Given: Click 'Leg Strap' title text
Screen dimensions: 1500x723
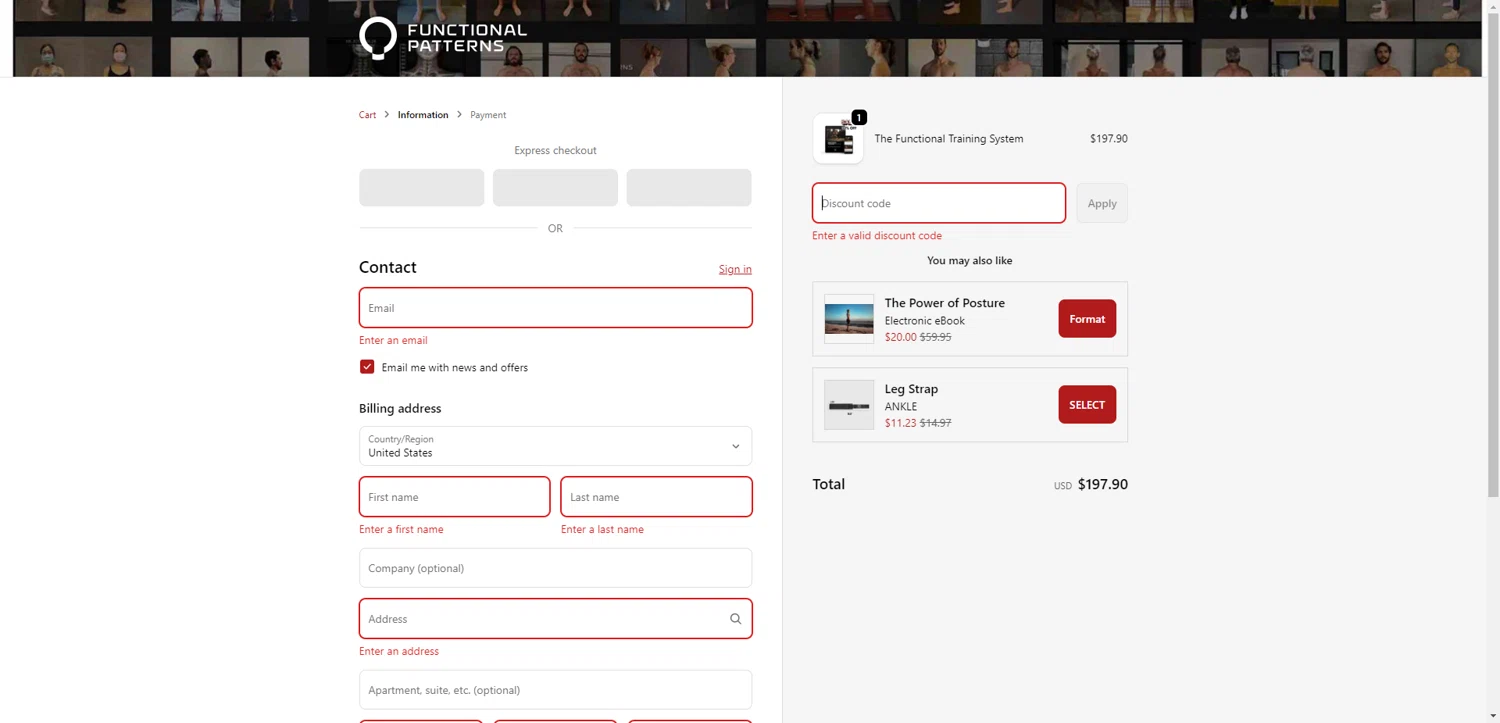Looking at the screenshot, I should (911, 389).
